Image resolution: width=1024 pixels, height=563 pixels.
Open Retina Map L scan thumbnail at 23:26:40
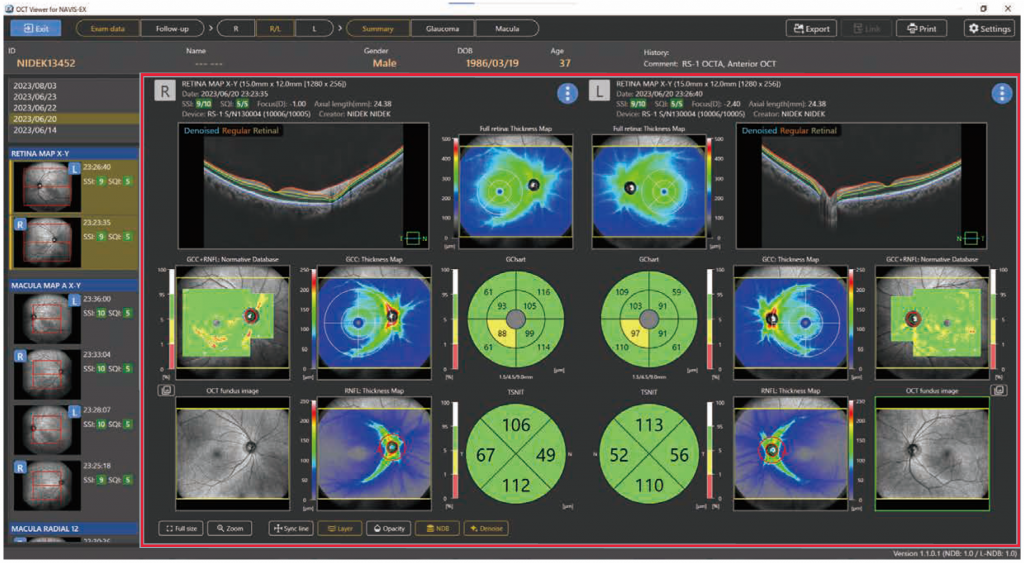pos(46,186)
